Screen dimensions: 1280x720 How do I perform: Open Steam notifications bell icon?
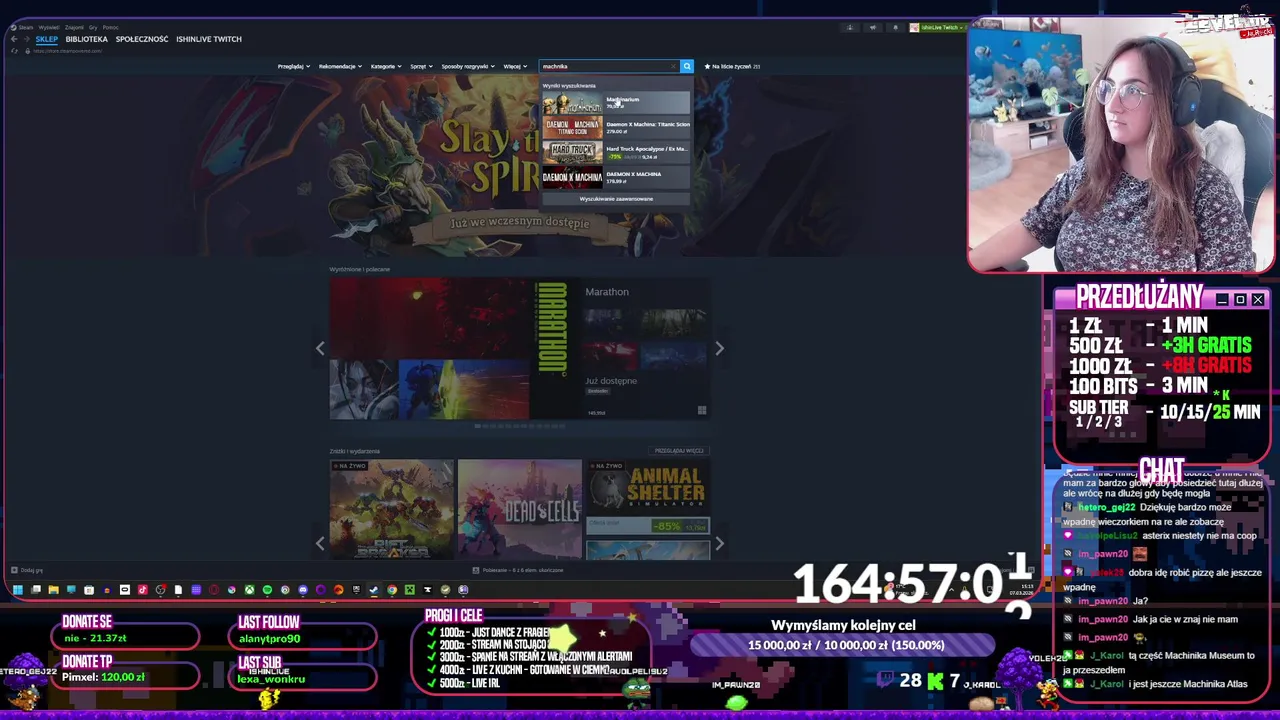click(896, 27)
